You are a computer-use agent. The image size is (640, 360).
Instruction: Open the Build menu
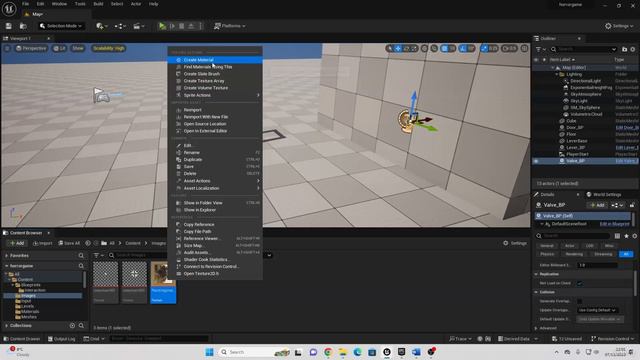tap(98, 4)
